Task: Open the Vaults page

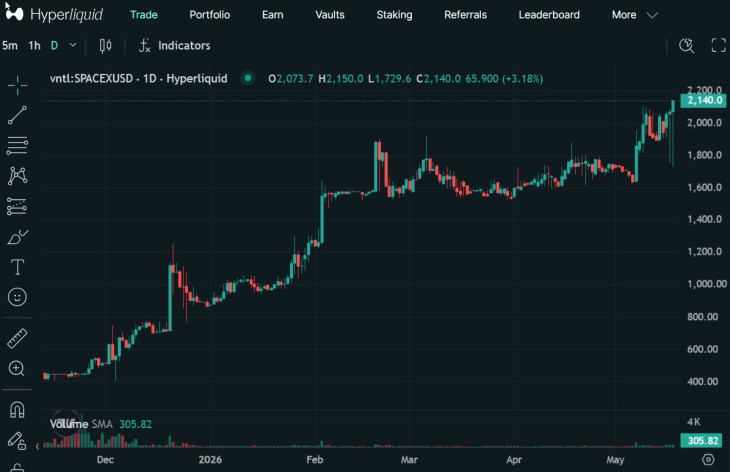Action: click(330, 15)
